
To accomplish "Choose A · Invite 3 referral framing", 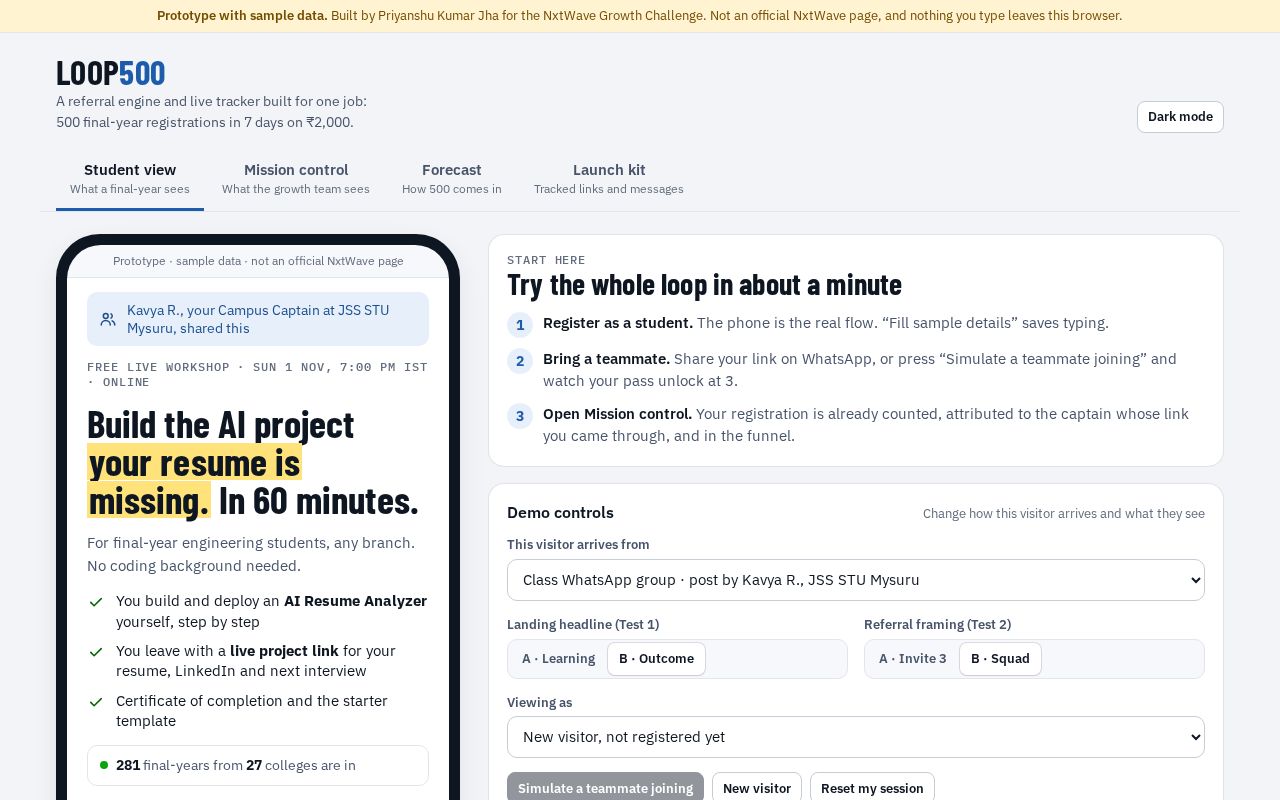I will (912, 659).
